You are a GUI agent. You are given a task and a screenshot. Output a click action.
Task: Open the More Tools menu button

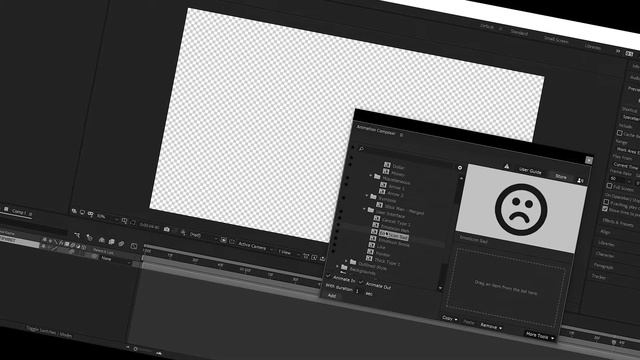[x=540, y=336]
